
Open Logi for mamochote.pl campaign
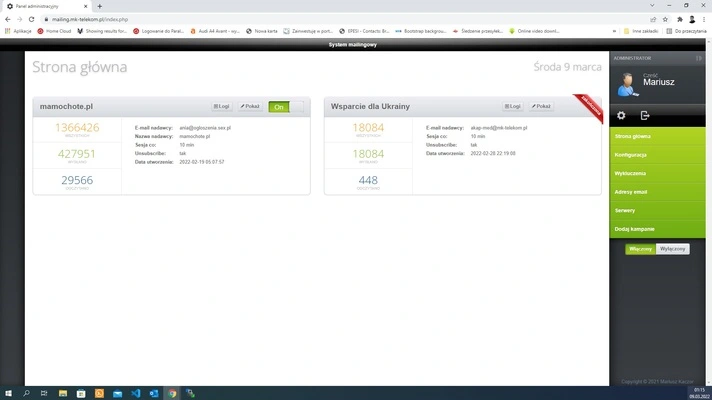coord(221,106)
